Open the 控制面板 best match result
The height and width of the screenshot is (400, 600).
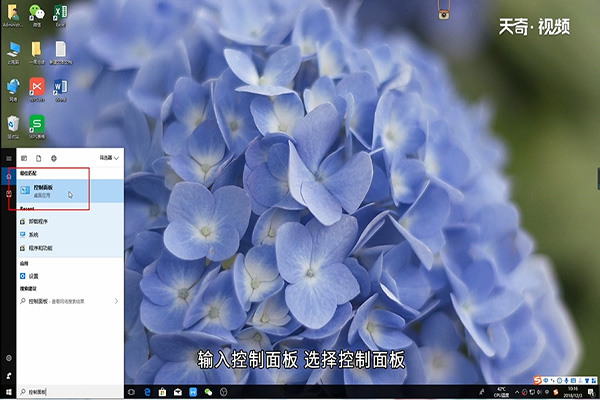[70, 191]
